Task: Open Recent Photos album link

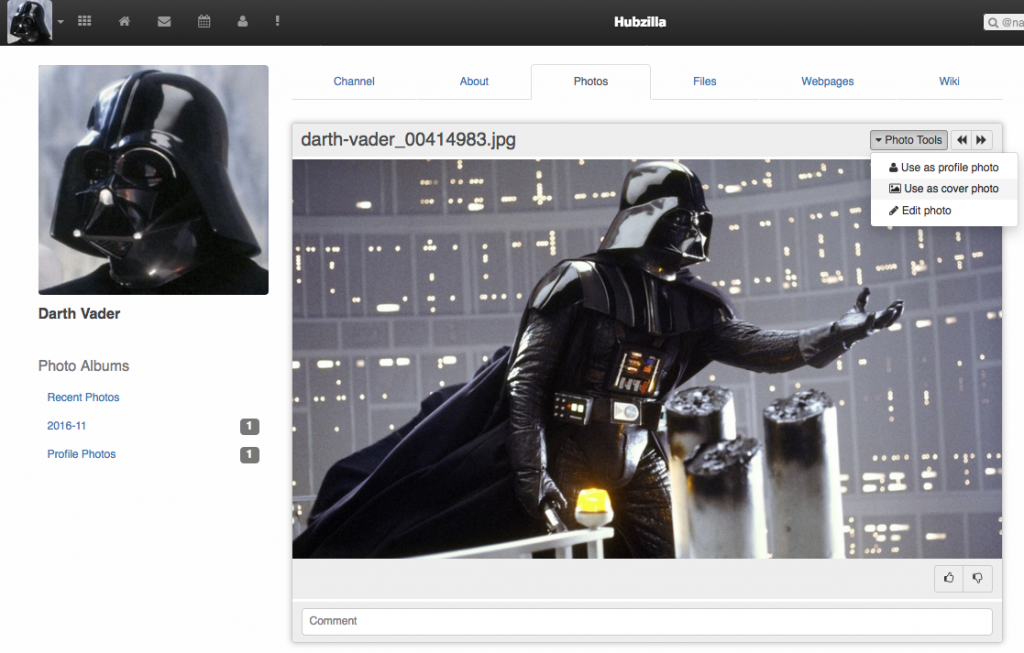Action: [x=83, y=397]
